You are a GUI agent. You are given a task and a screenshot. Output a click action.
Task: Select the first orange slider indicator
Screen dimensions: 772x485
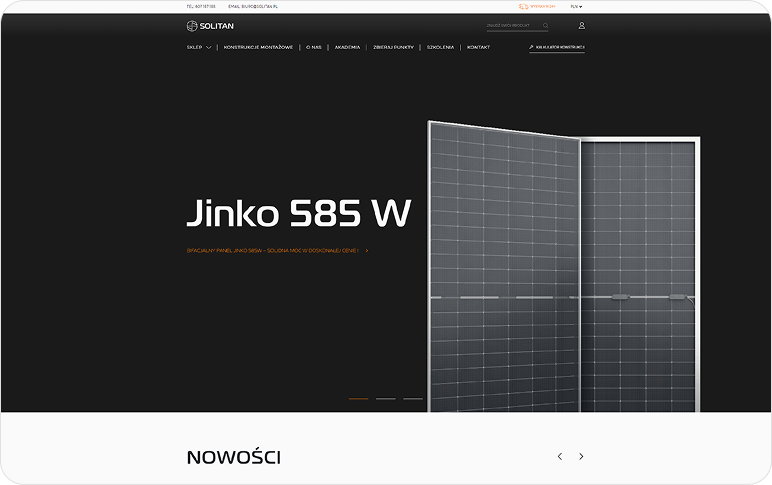tap(358, 398)
